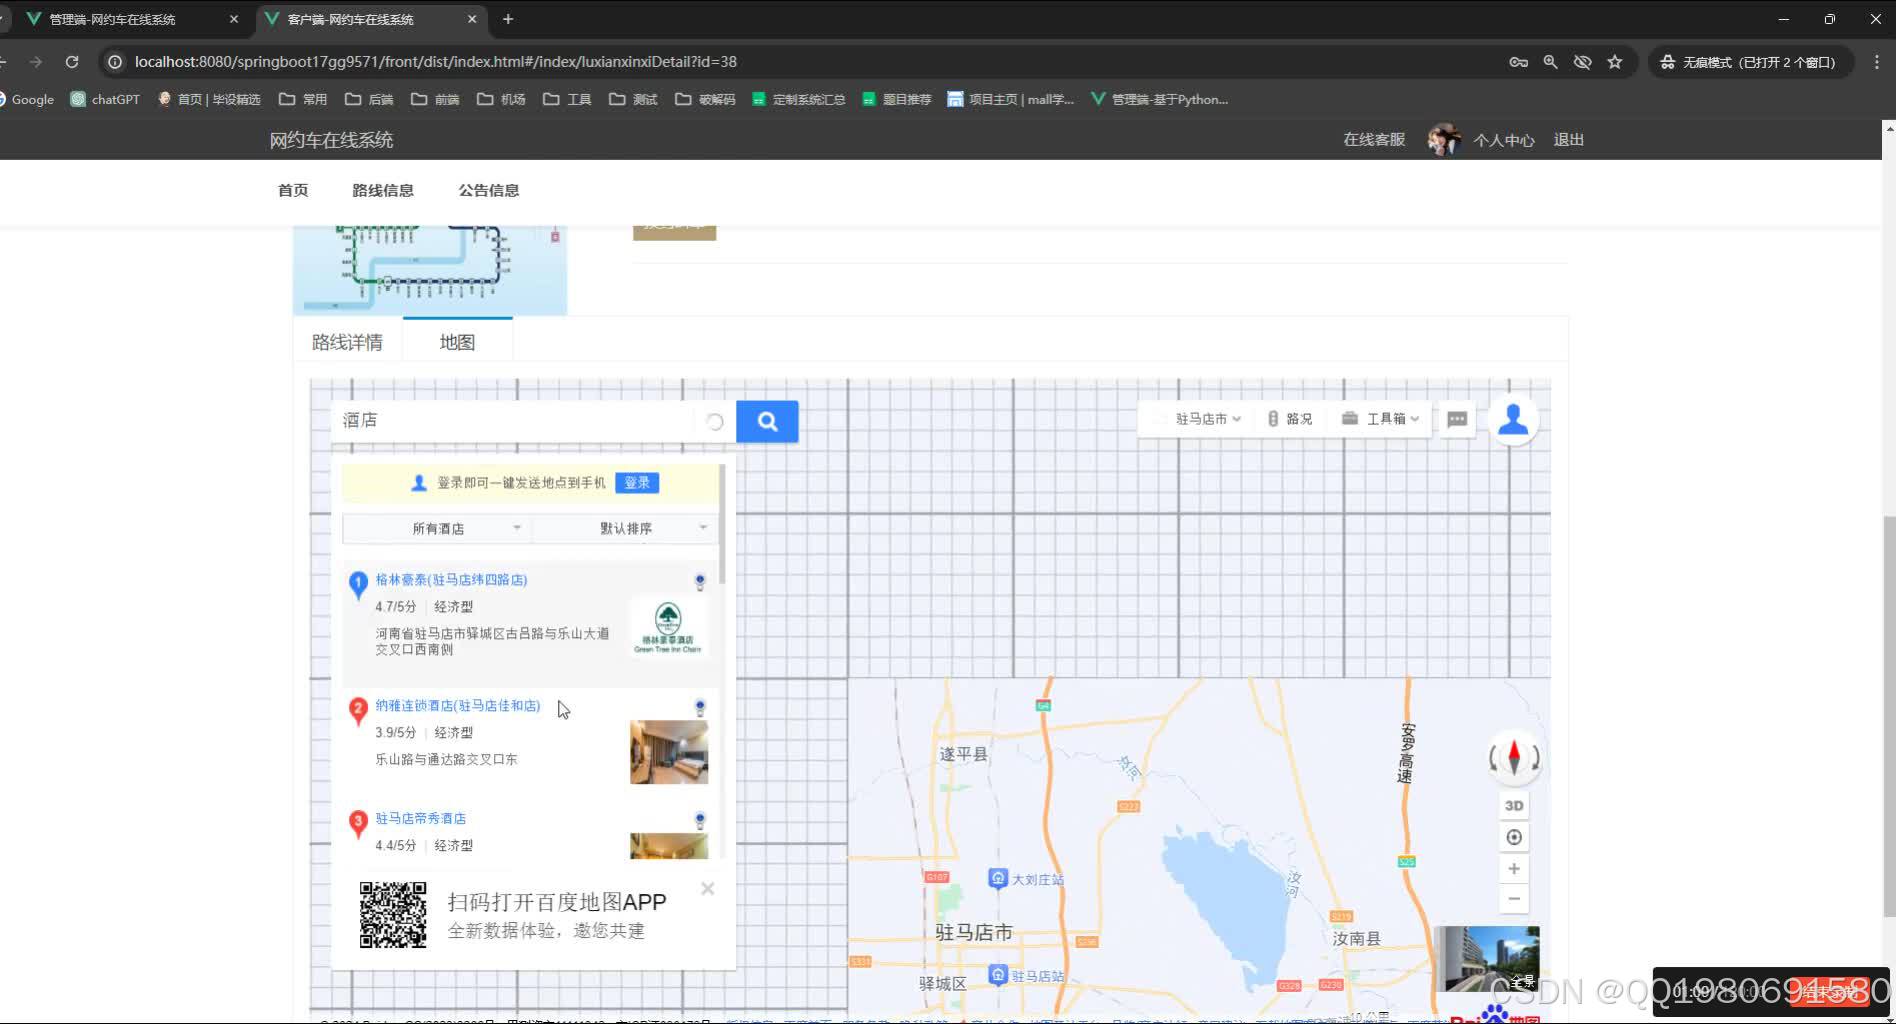Switch map to 3D view
Image resolution: width=1896 pixels, height=1024 pixels.
point(1513,805)
